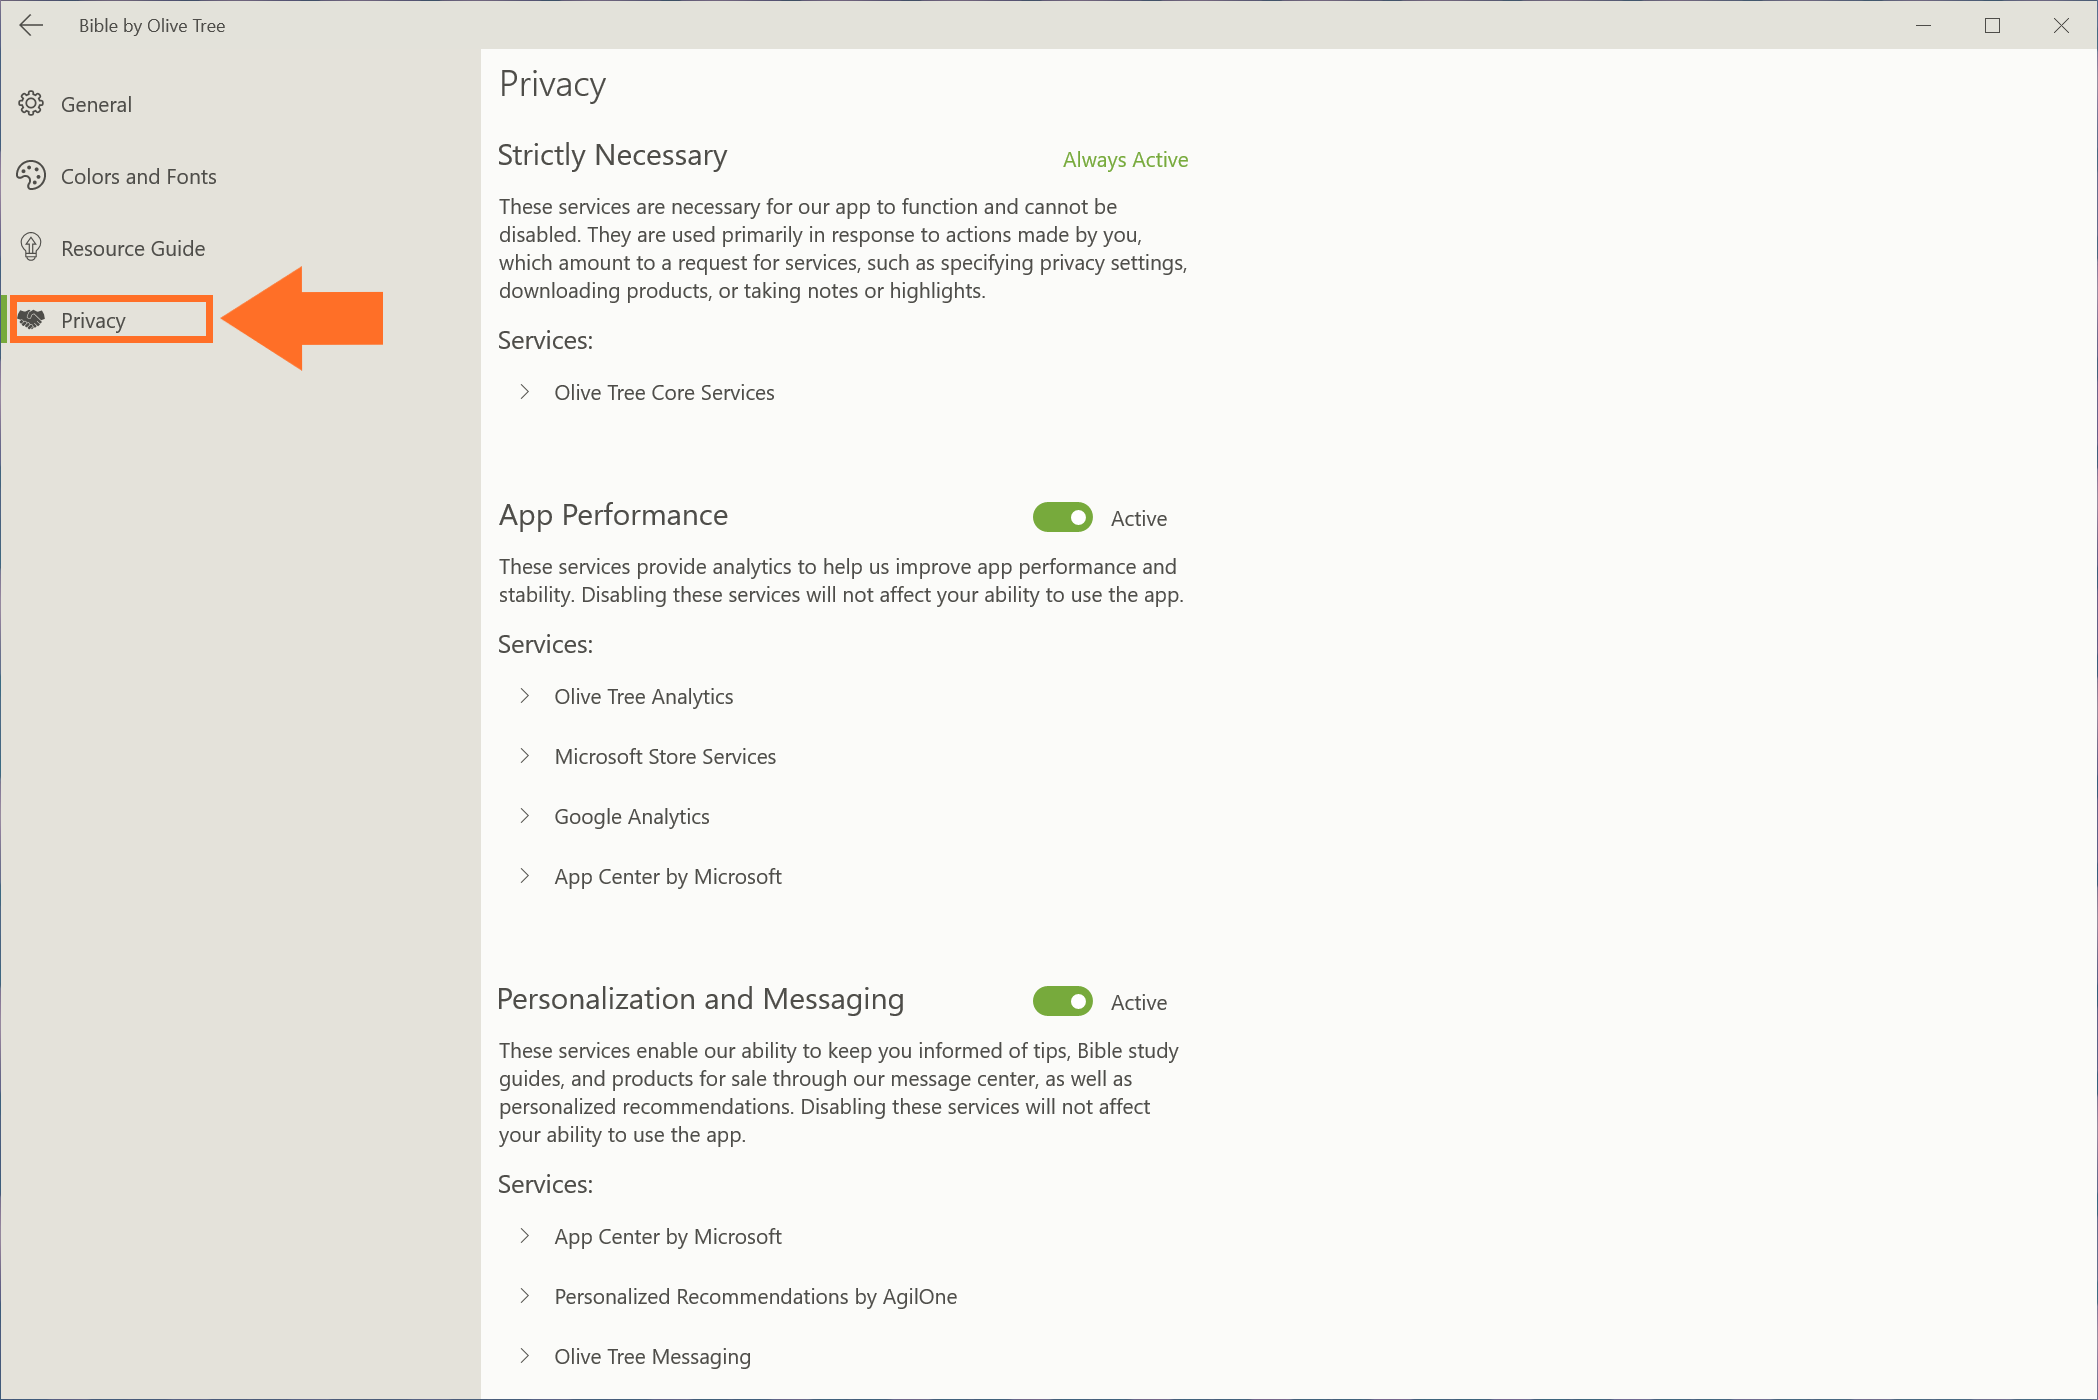Image resolution: width=2098 pixels, height=1400 pixels.
Task: Open the Colors and Fonts section
Action: coord(139,177)
